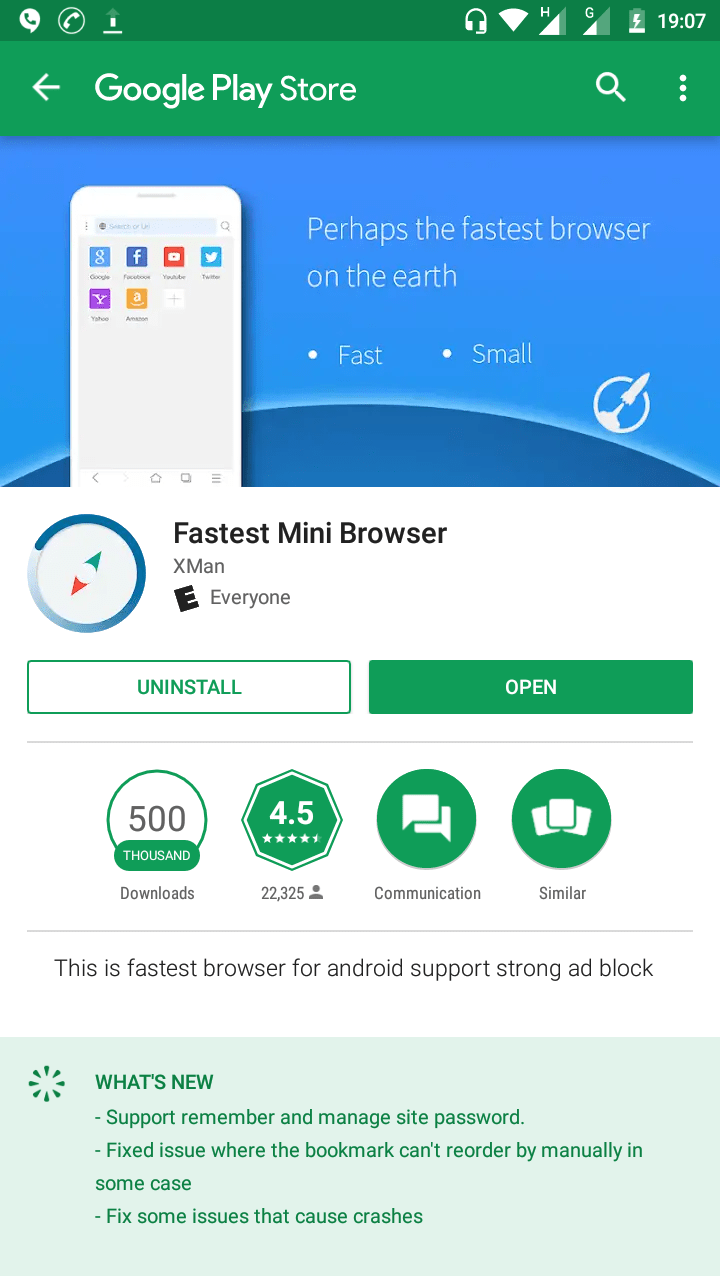Image resolution: width=720 pixels, height=1280 pixels.
Task: Select the XMan developer name
Action: (199, 566)
